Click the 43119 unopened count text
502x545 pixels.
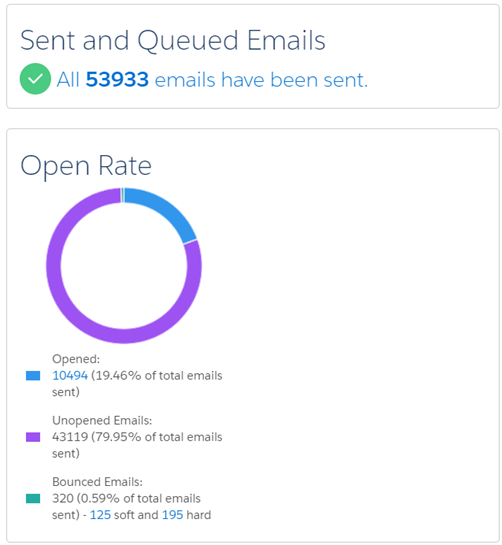click(70, 437)
